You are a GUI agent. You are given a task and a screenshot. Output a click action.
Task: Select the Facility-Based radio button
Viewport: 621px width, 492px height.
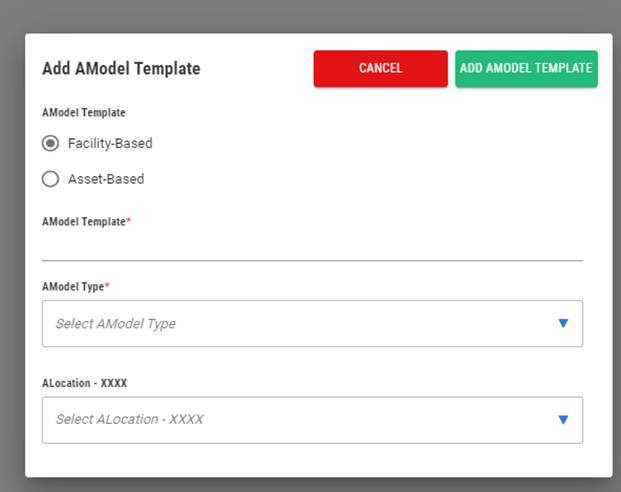(x=50, y=143)
